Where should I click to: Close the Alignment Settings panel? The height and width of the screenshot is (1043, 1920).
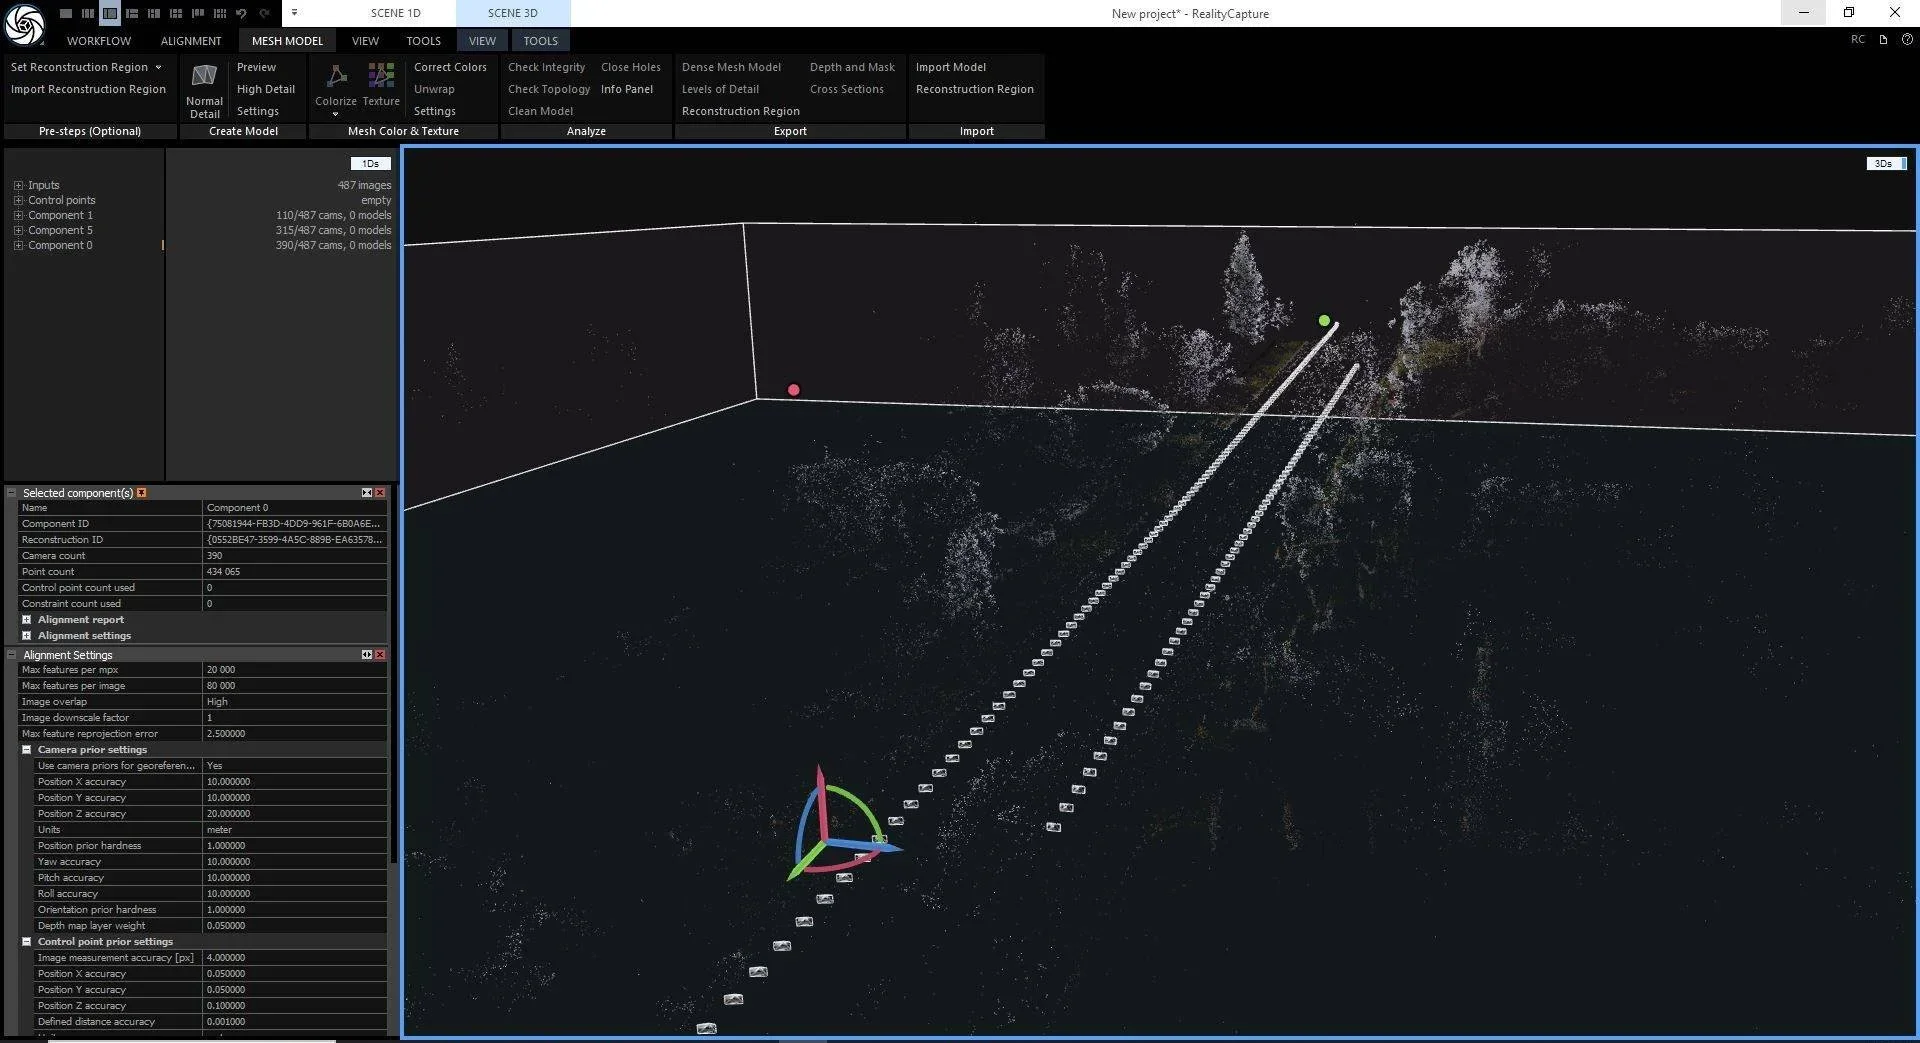[380, 655]
